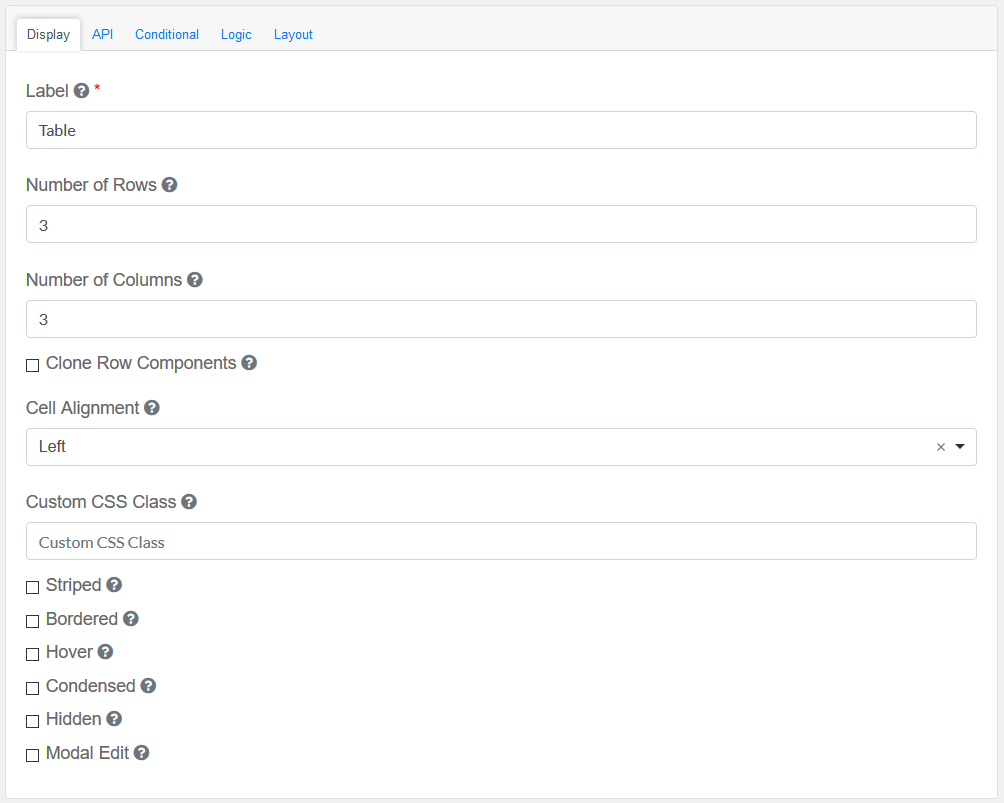Image resolution: width=1004 pixels, height=803 pixels.
Task: Go to the Logic tab
Action: click(236, 34)
